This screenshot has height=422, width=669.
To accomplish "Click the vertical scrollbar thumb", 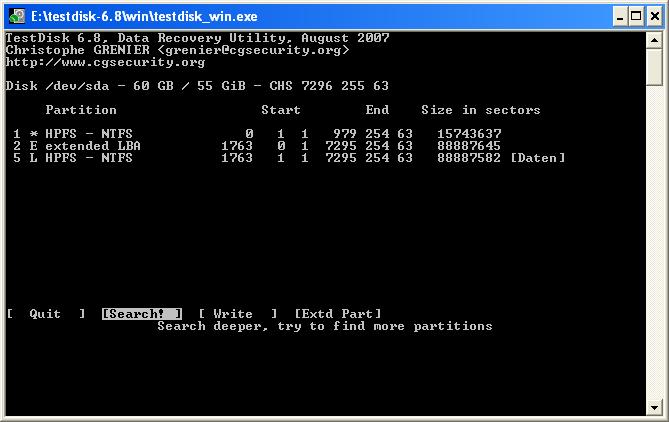I will pos(654,67).
